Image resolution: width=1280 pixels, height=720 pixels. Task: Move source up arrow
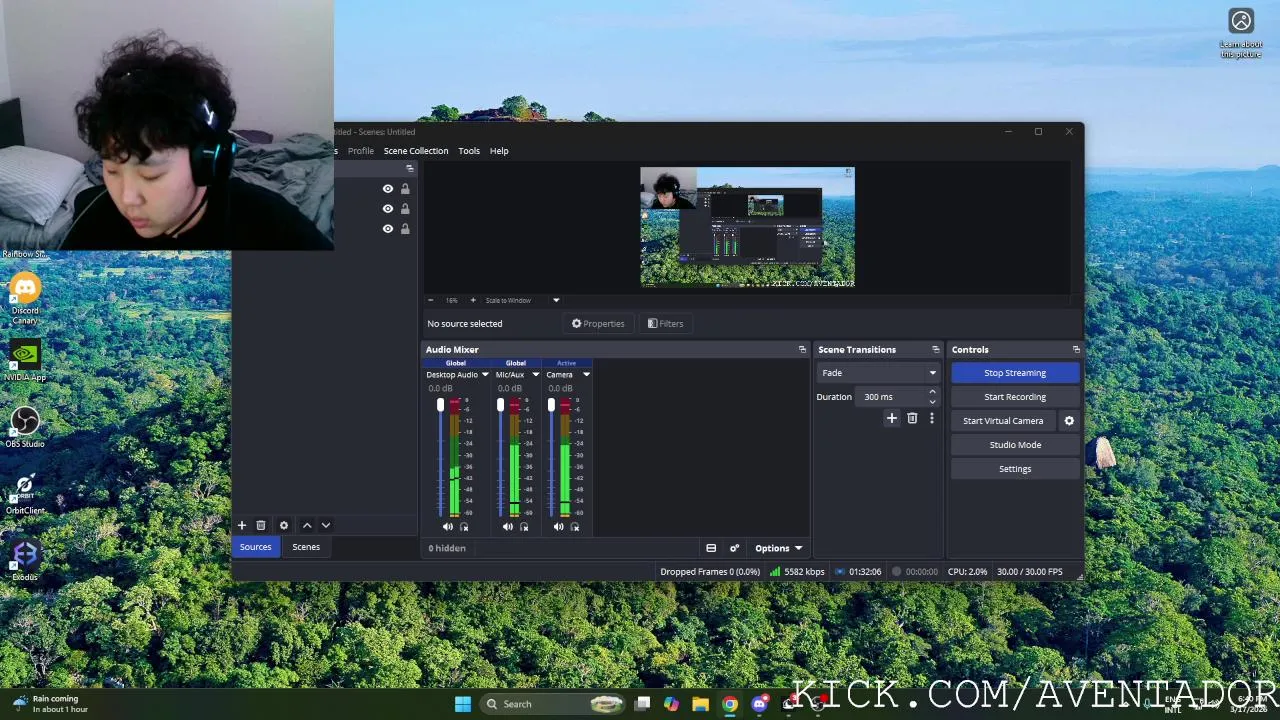coord(307,525)
